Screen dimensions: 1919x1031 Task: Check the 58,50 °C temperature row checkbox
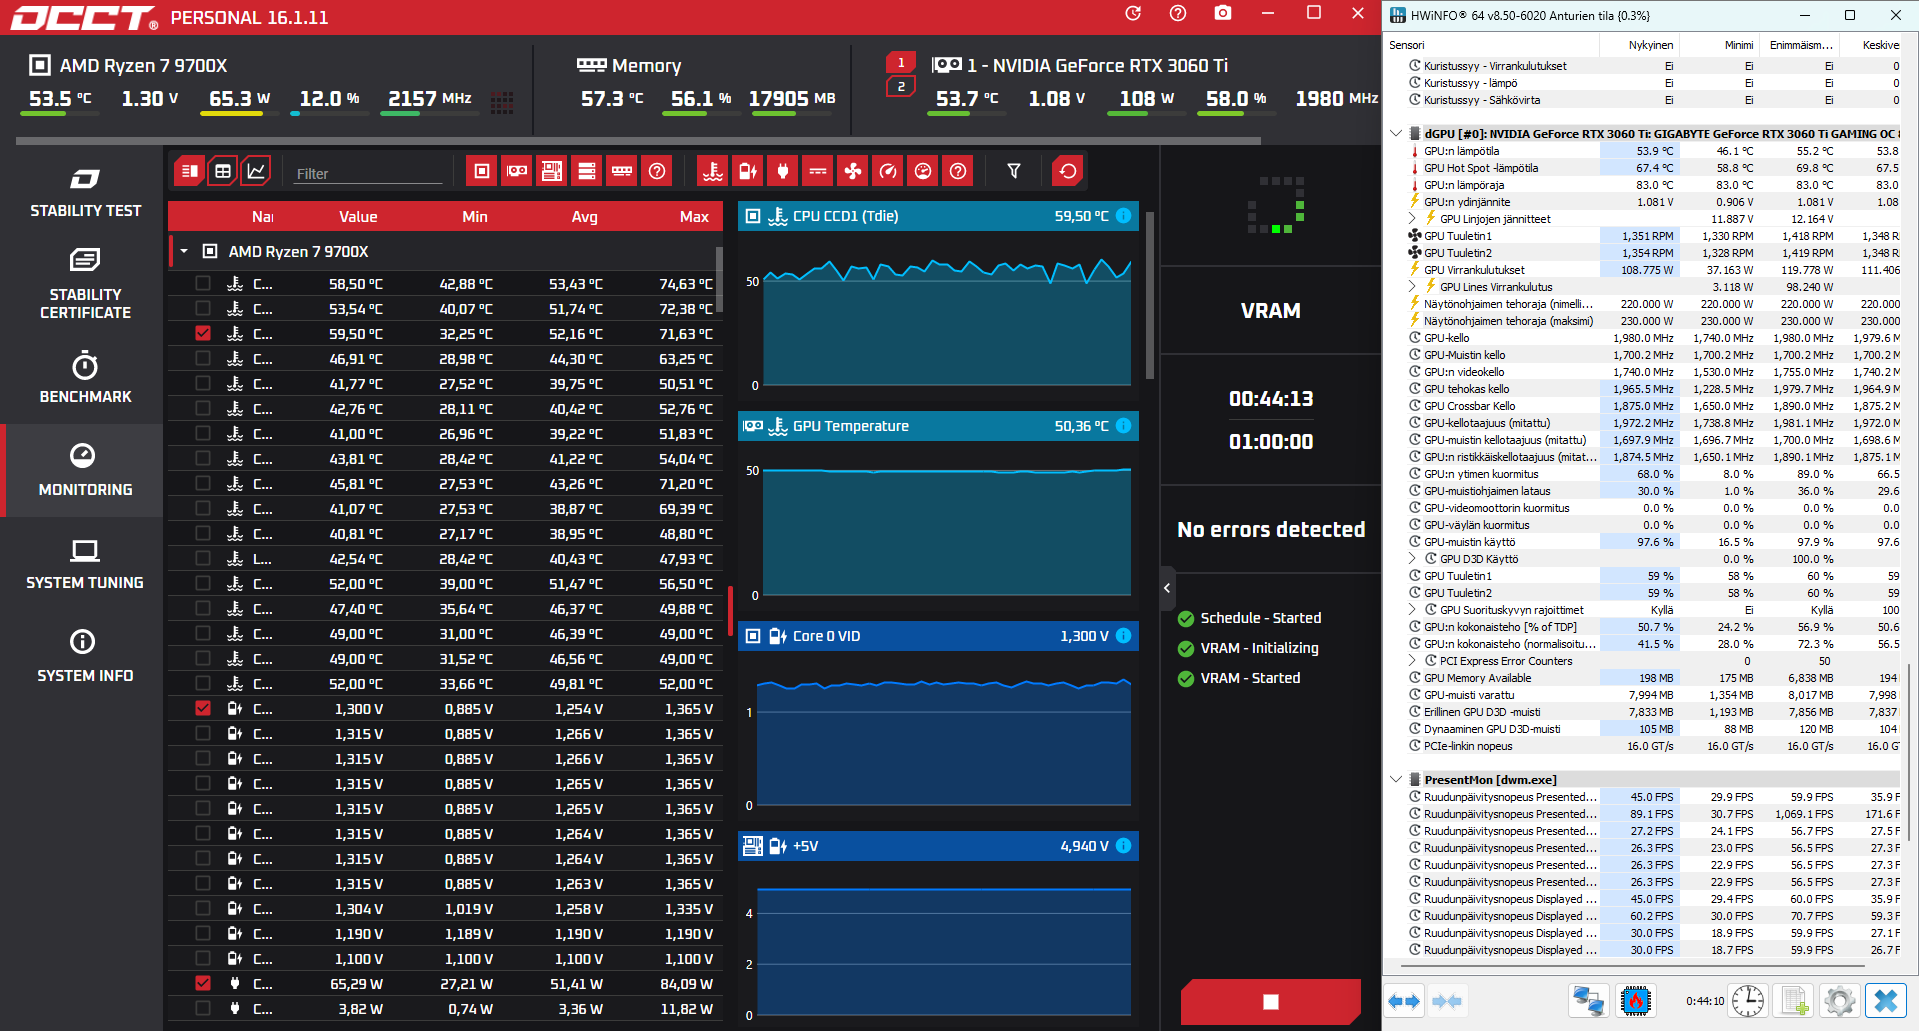203,283
